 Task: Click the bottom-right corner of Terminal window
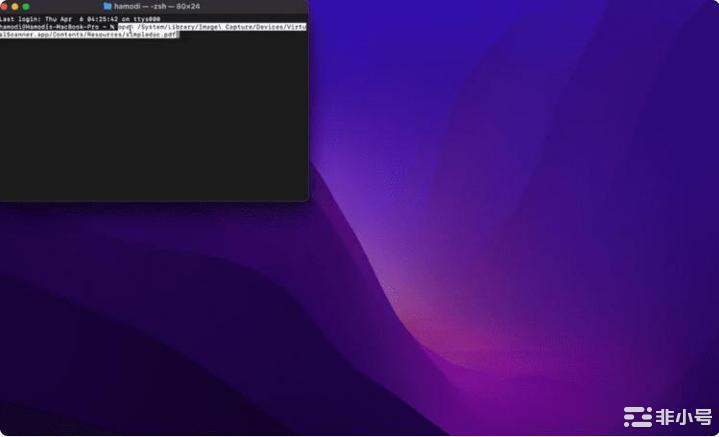(307, 199)
